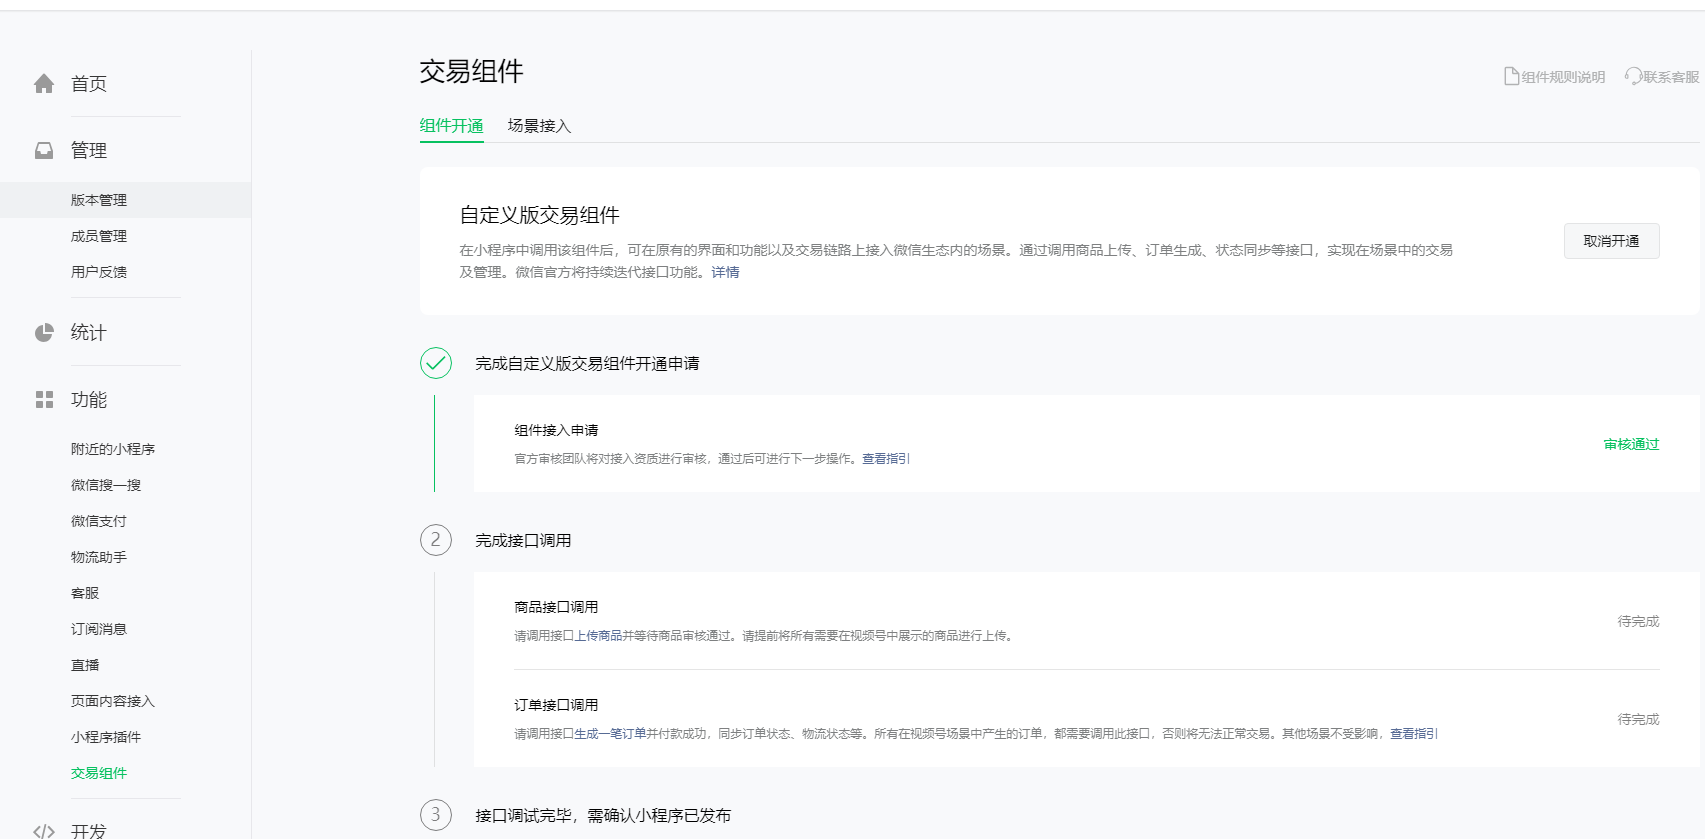Image resolution: width=1705 pixels, height=839 pixels.
Task: Select 用户反馈 in the sidebar
Action: [x=99, y=272]
